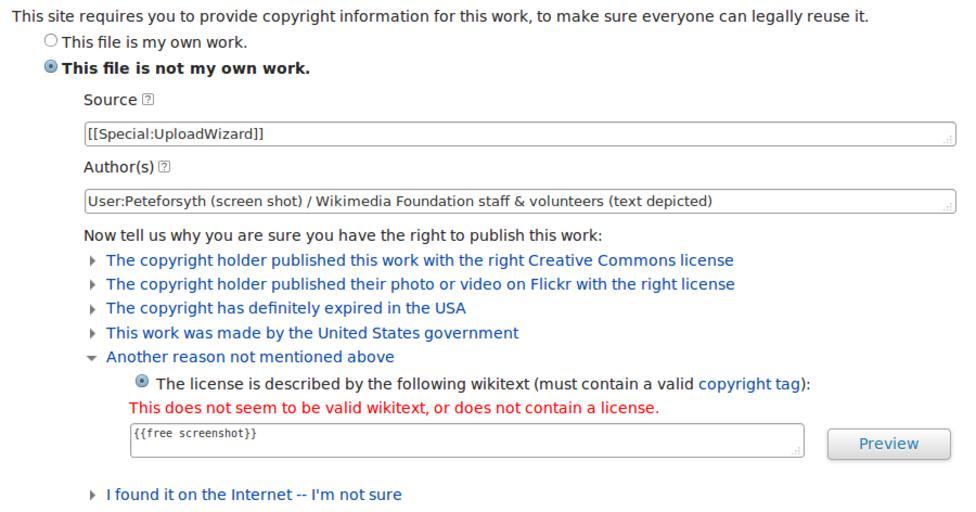Select 'This file is not my own work'
976x512 pixels.
point(51,67)
